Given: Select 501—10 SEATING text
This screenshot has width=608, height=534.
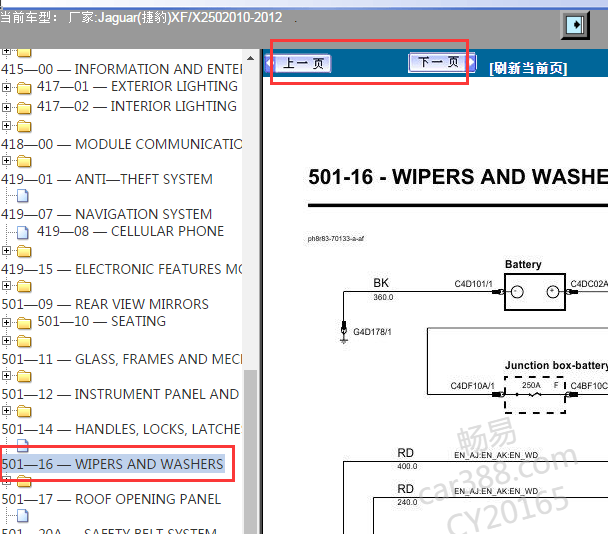Looking at the screenshot, I should (x=102, y=321).
